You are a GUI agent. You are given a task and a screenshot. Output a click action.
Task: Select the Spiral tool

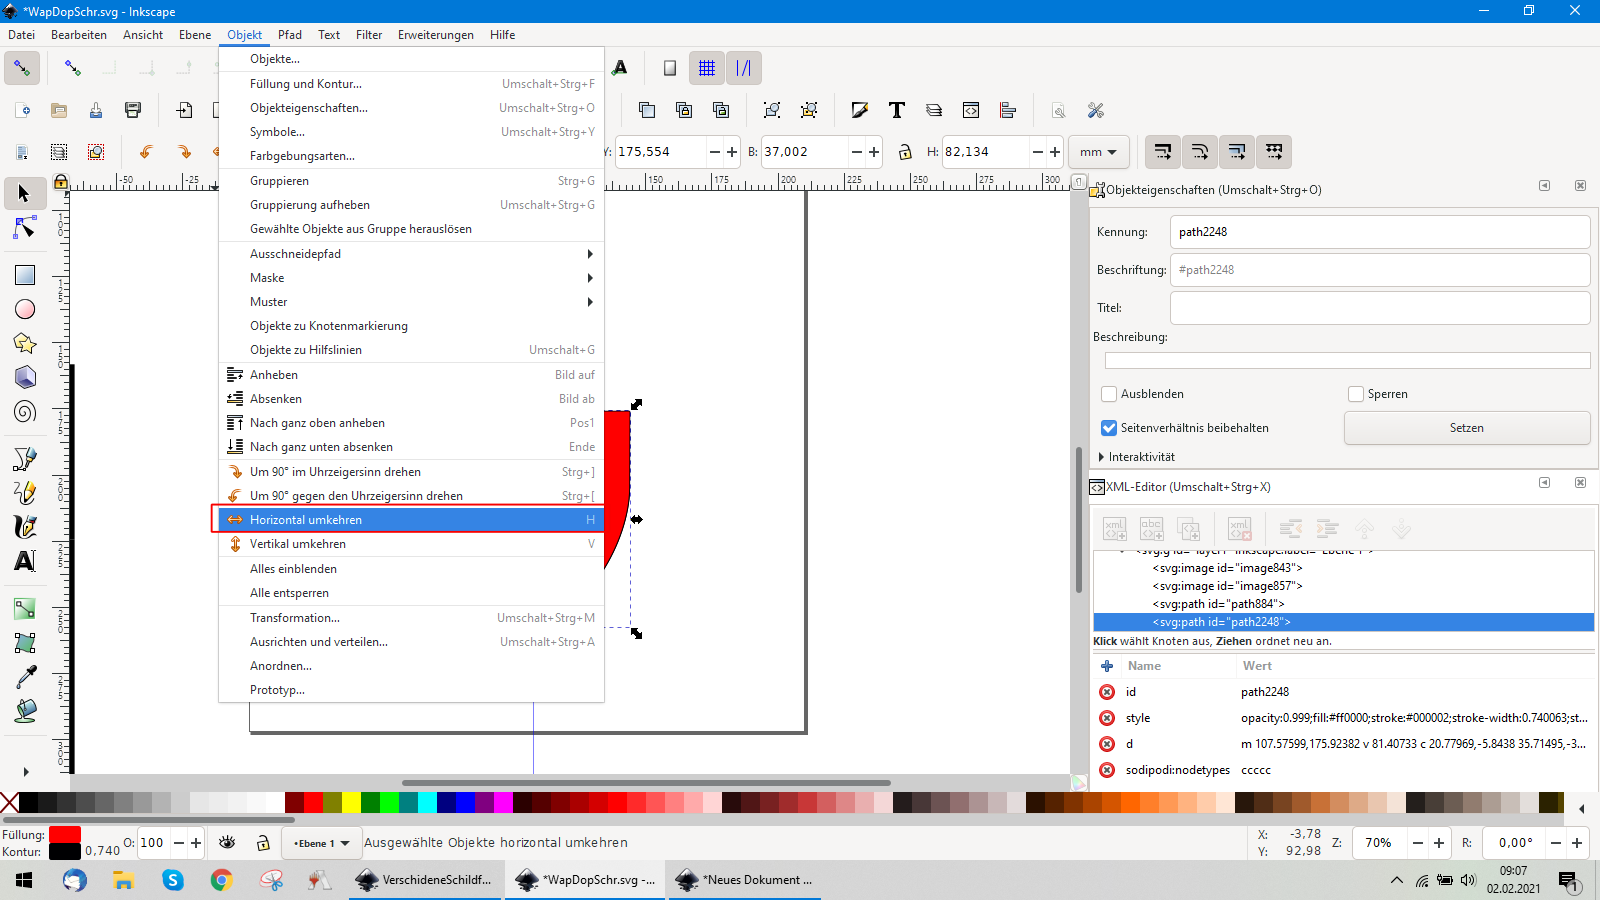tap(25, 411)
